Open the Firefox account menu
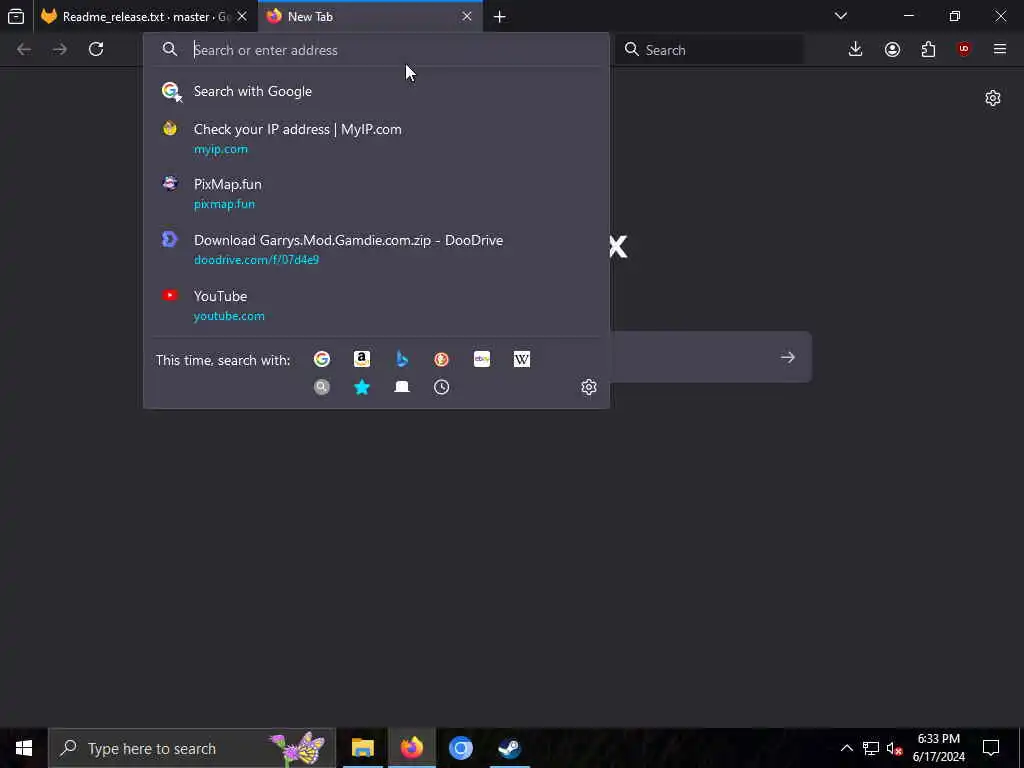This screenshot has width=1024, height=768. (892, 49)
